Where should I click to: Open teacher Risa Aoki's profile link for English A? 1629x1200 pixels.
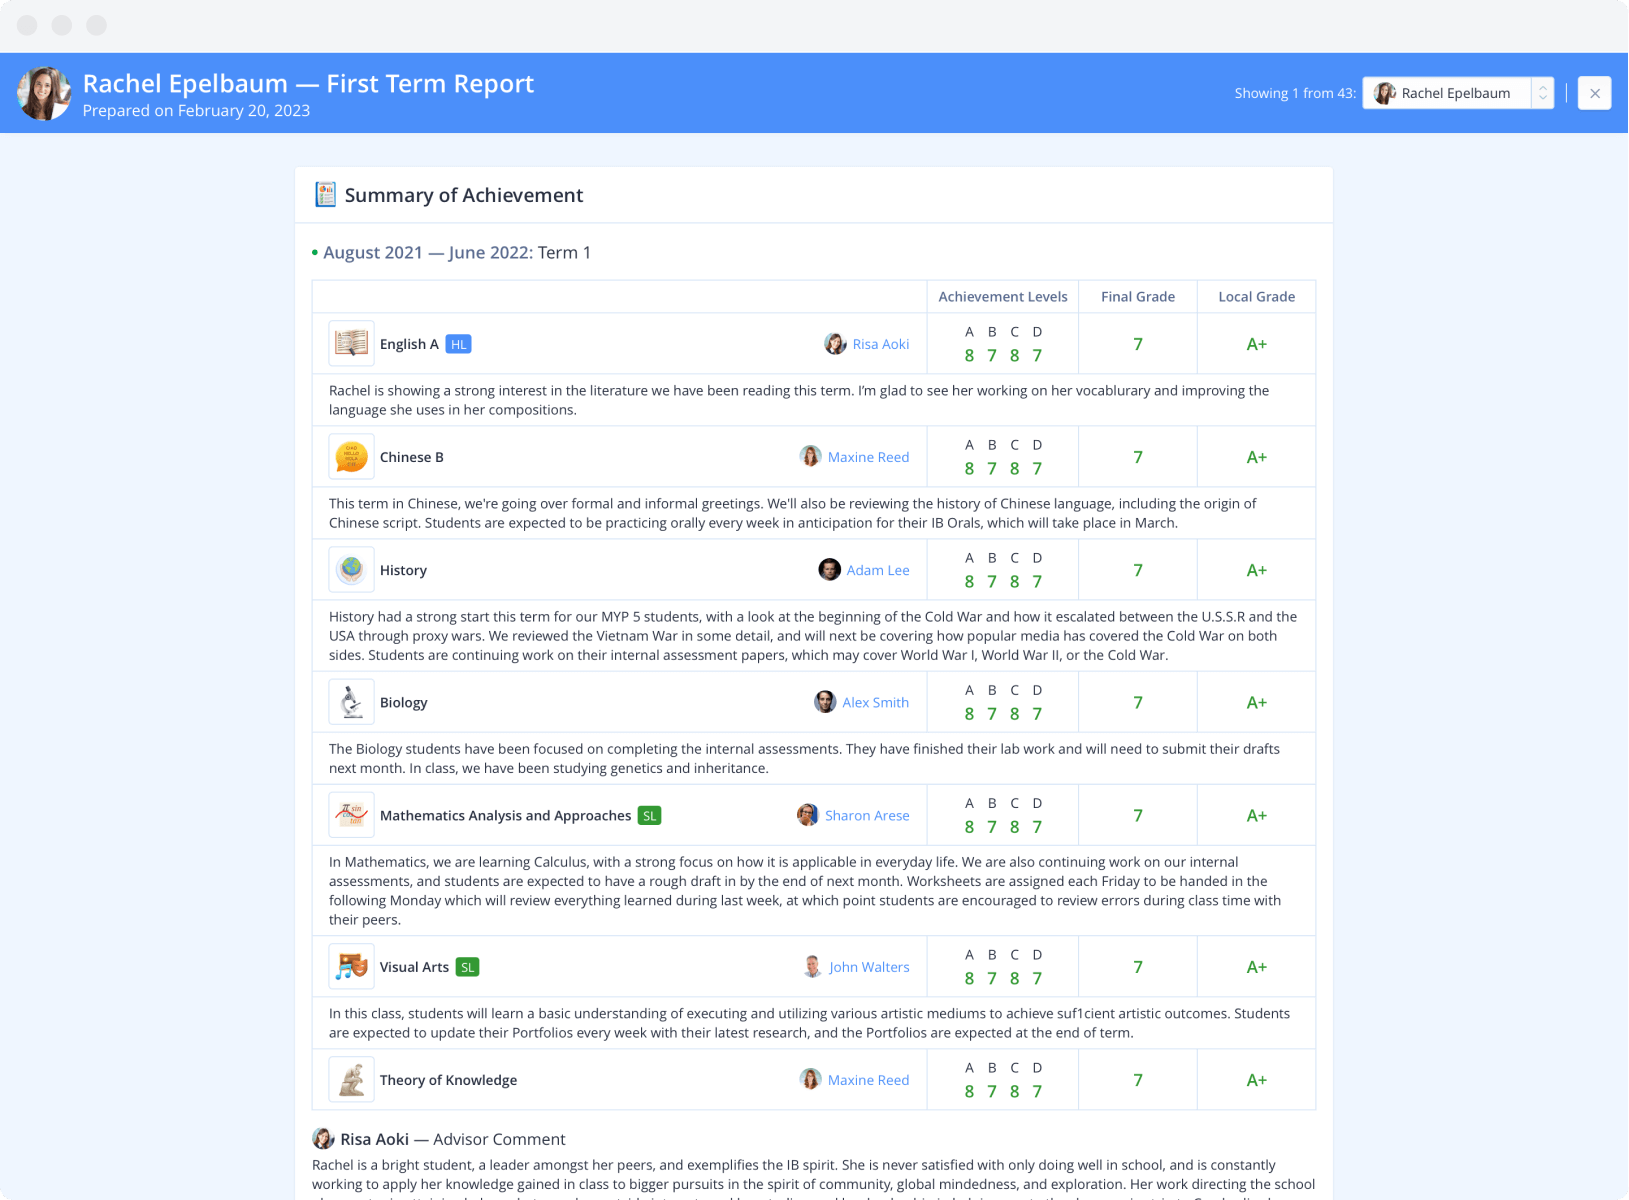tap(880, 344)
